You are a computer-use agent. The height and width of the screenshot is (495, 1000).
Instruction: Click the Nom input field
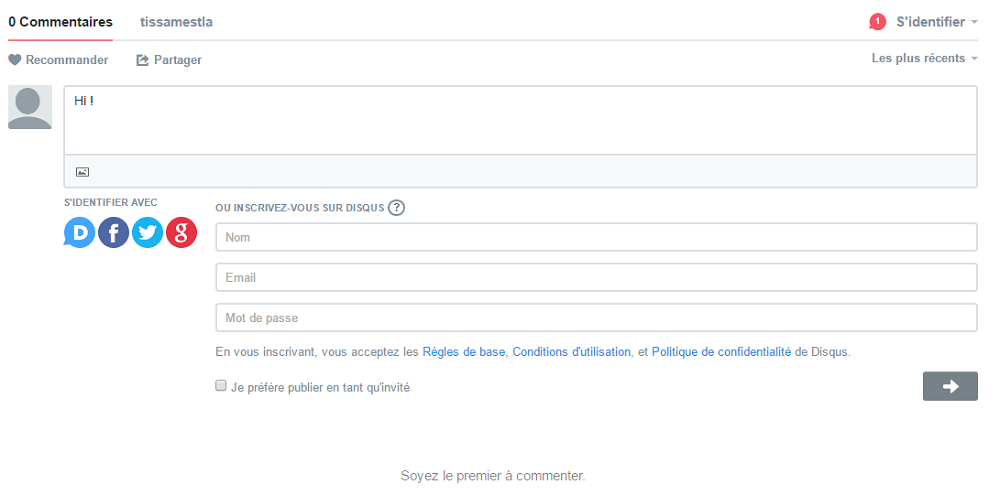(596, 237)
